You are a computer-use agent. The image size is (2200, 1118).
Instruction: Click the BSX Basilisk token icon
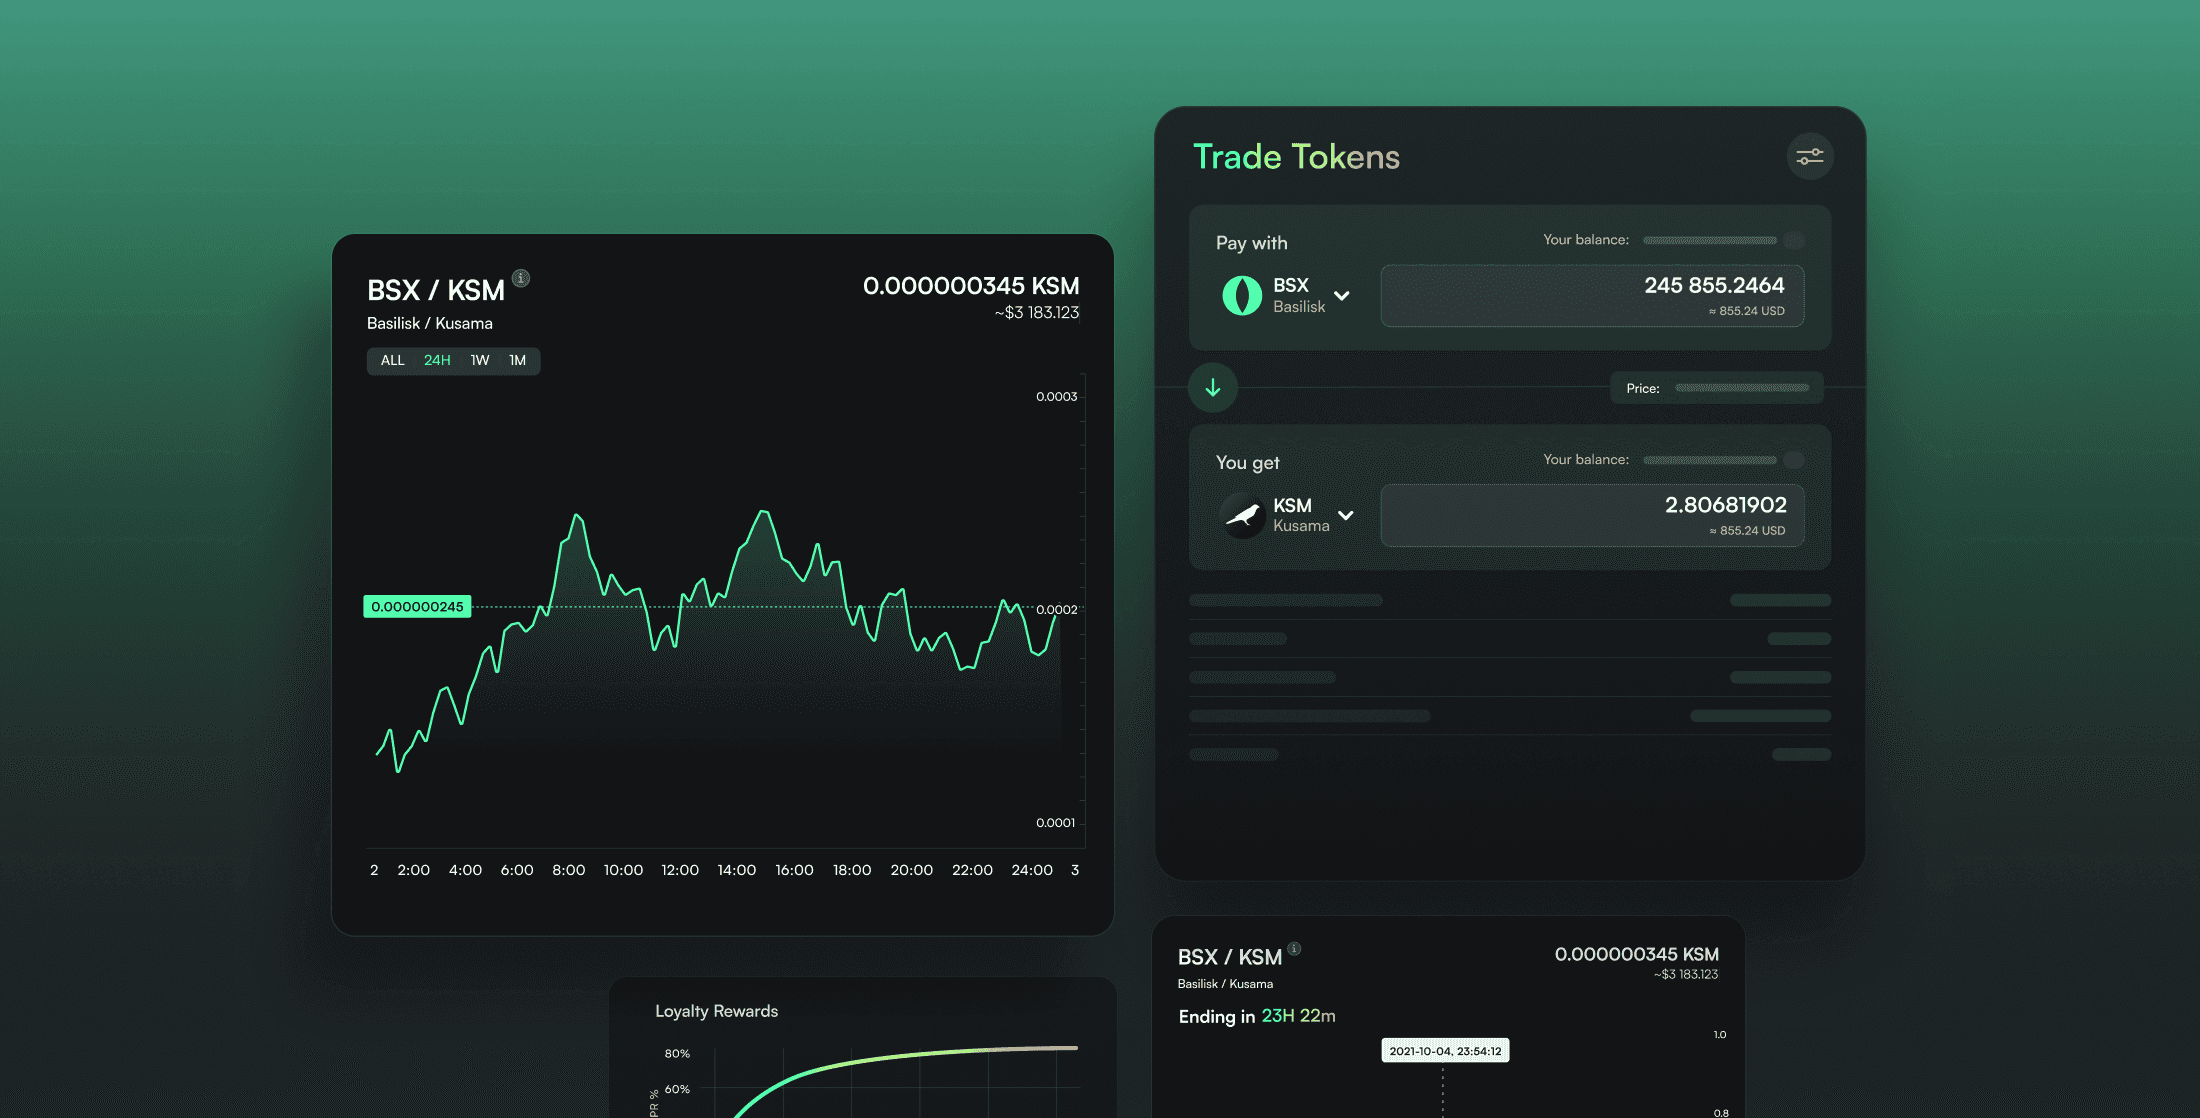coord(1240,295)
